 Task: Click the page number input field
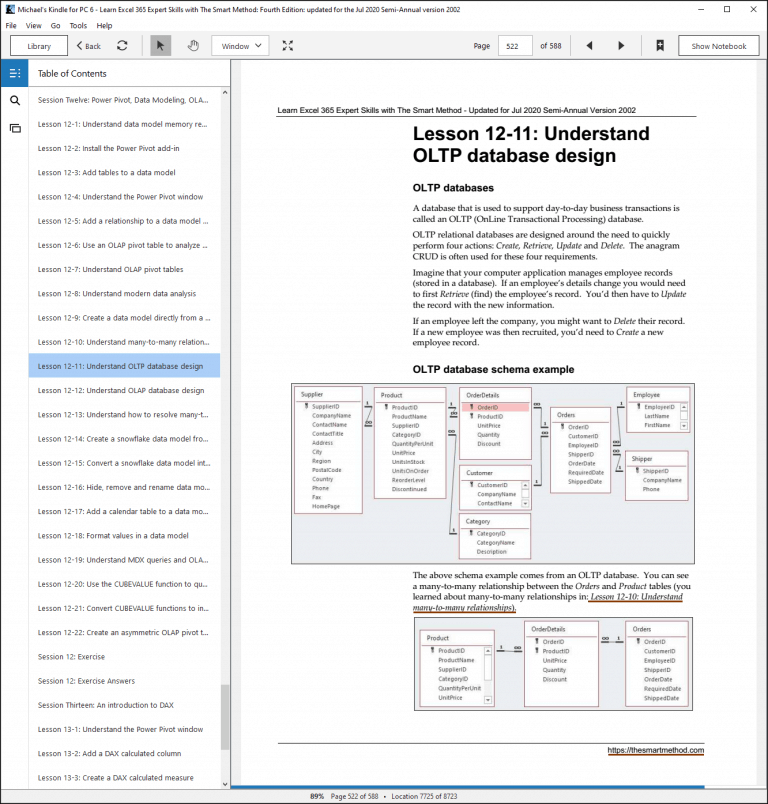[515, 46]
